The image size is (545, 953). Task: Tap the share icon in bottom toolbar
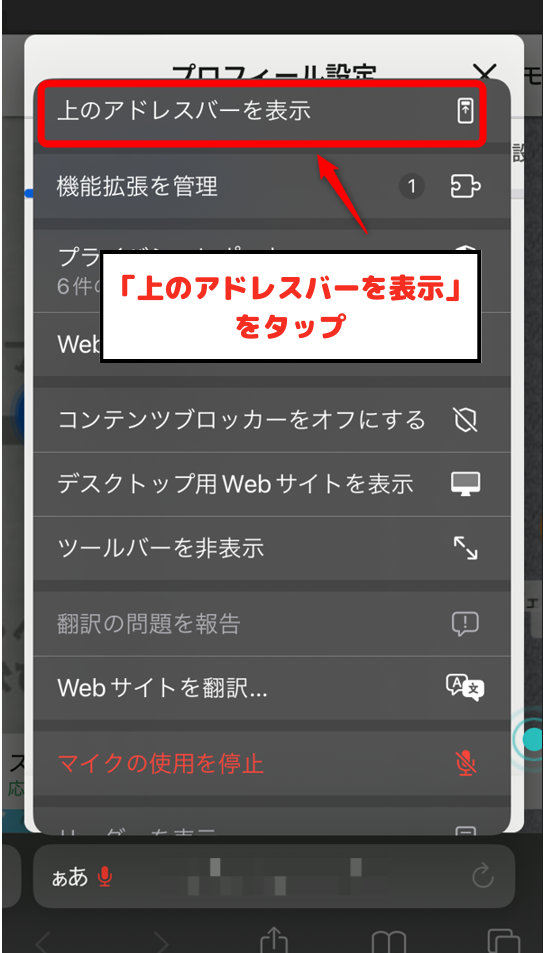click(x=273, y=939)
